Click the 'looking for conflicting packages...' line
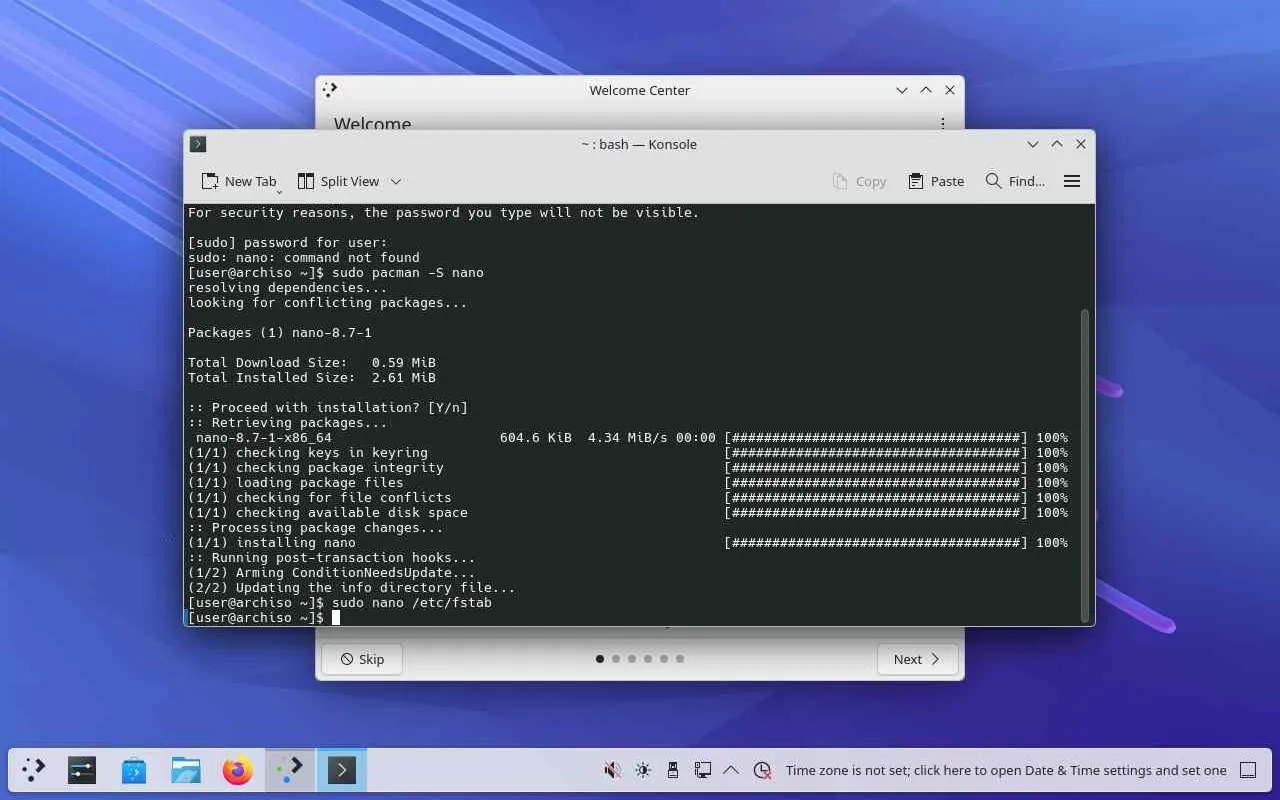 pos(328,302)
